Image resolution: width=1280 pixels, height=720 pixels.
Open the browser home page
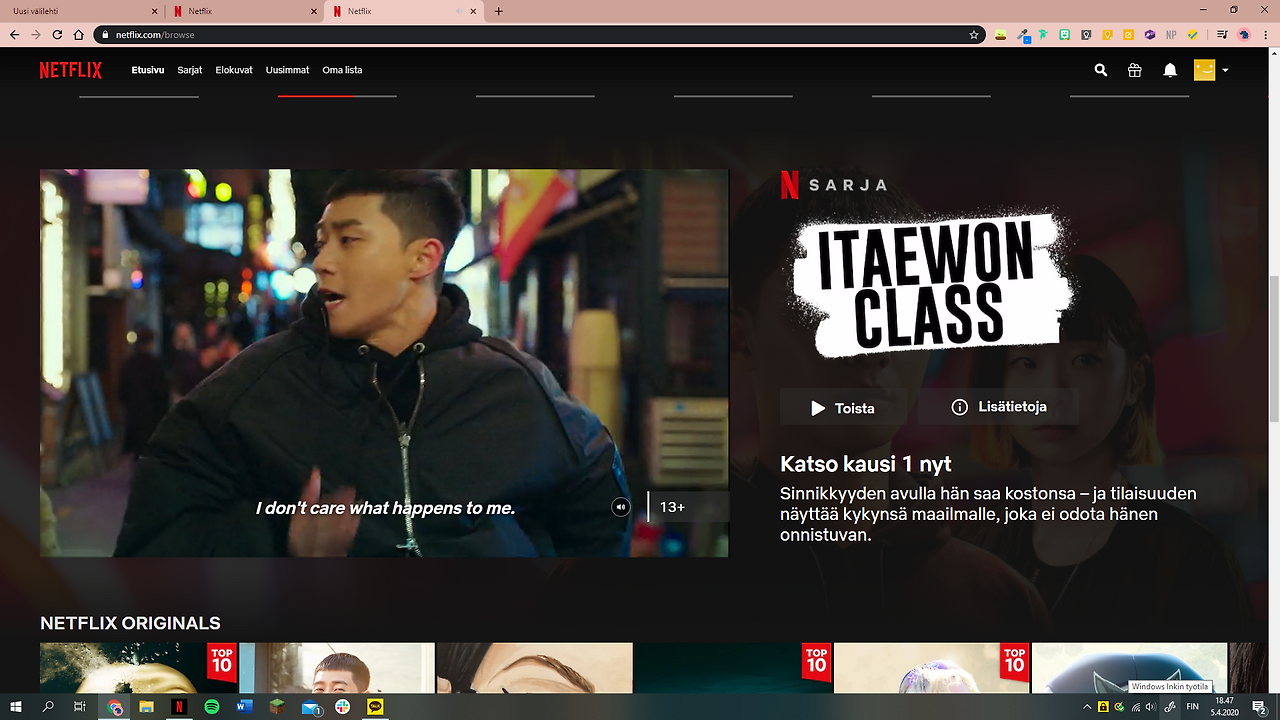(79, 35)
